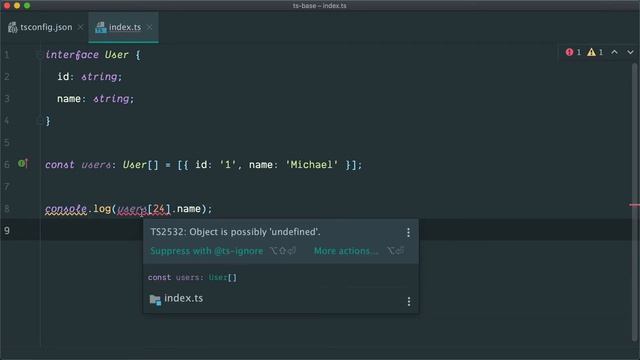Screen dimensions: 640x360
Task: Click Suppress with @ts-ignore link
Action: 207,251
